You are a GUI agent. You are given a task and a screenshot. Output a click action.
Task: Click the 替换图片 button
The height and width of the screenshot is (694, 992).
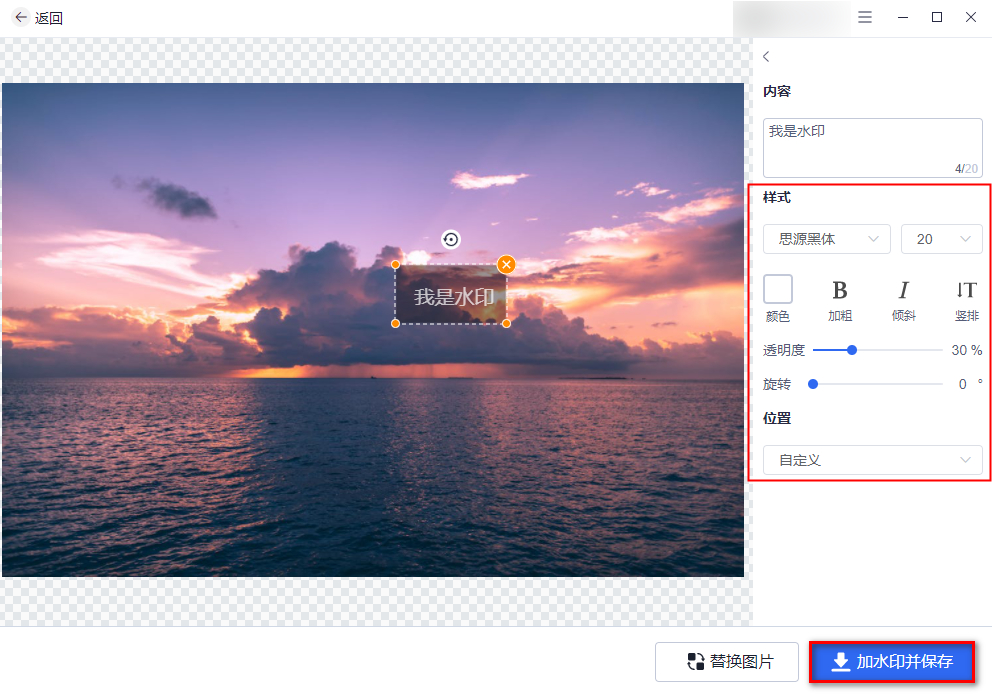tap(726, 662)
